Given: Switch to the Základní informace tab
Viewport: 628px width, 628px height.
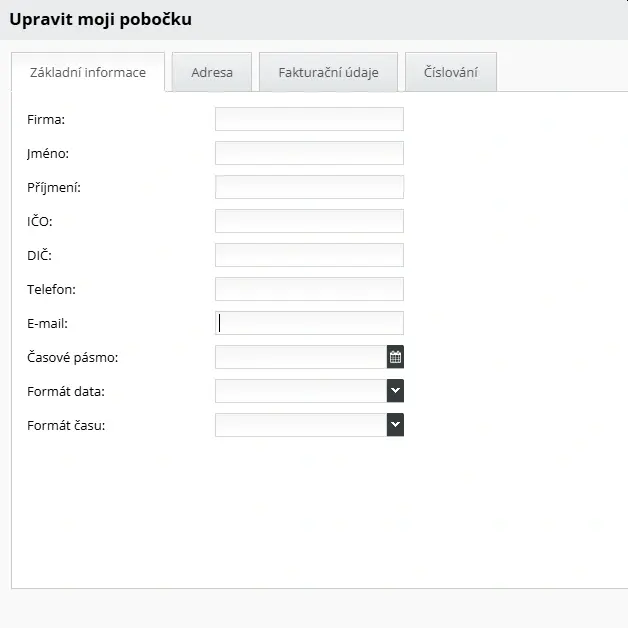Looking at the screenshot, I should [x=88, y=72].
